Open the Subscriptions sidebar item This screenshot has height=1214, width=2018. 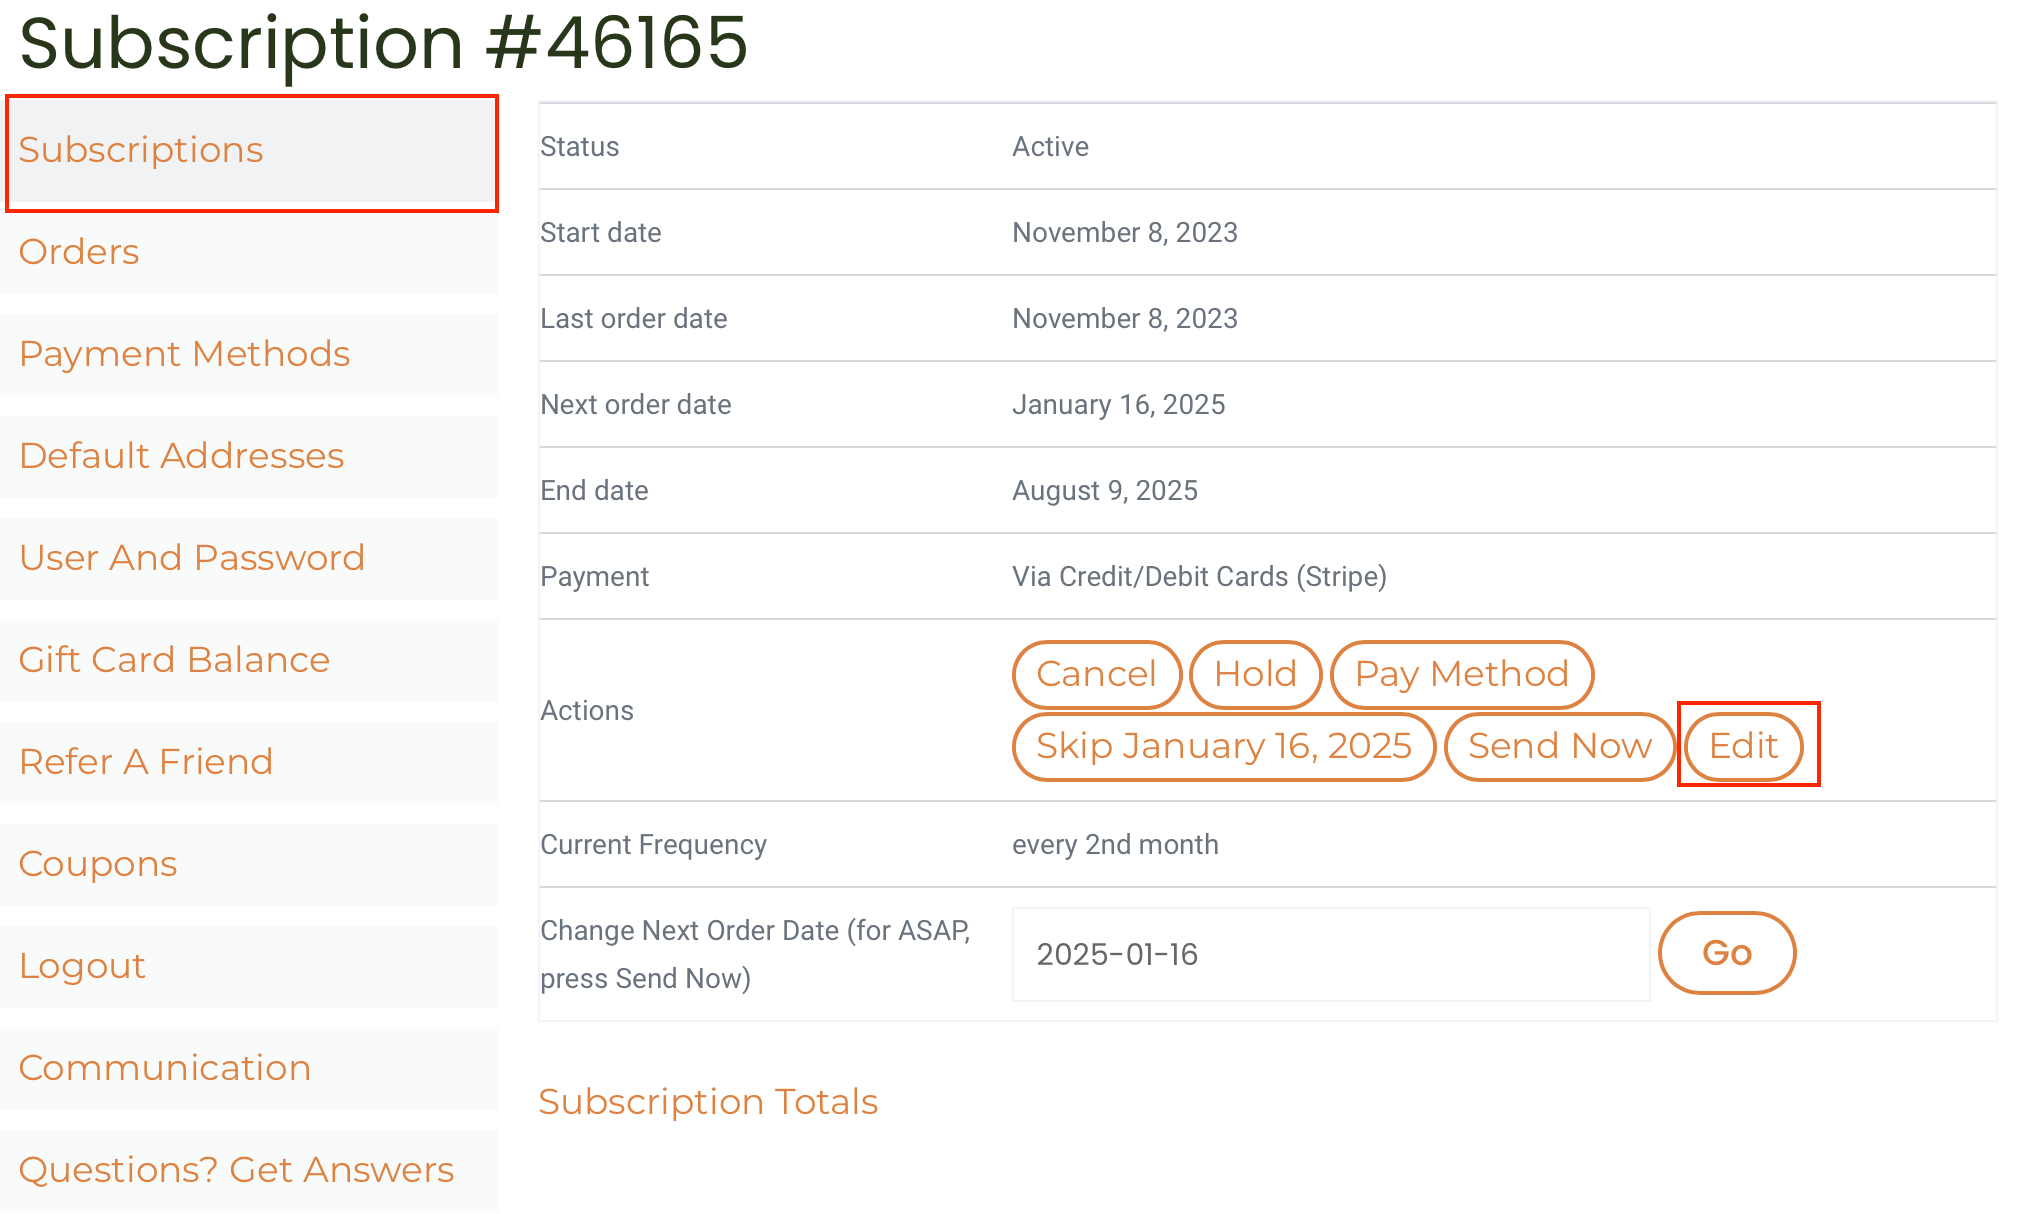[141, 150]
